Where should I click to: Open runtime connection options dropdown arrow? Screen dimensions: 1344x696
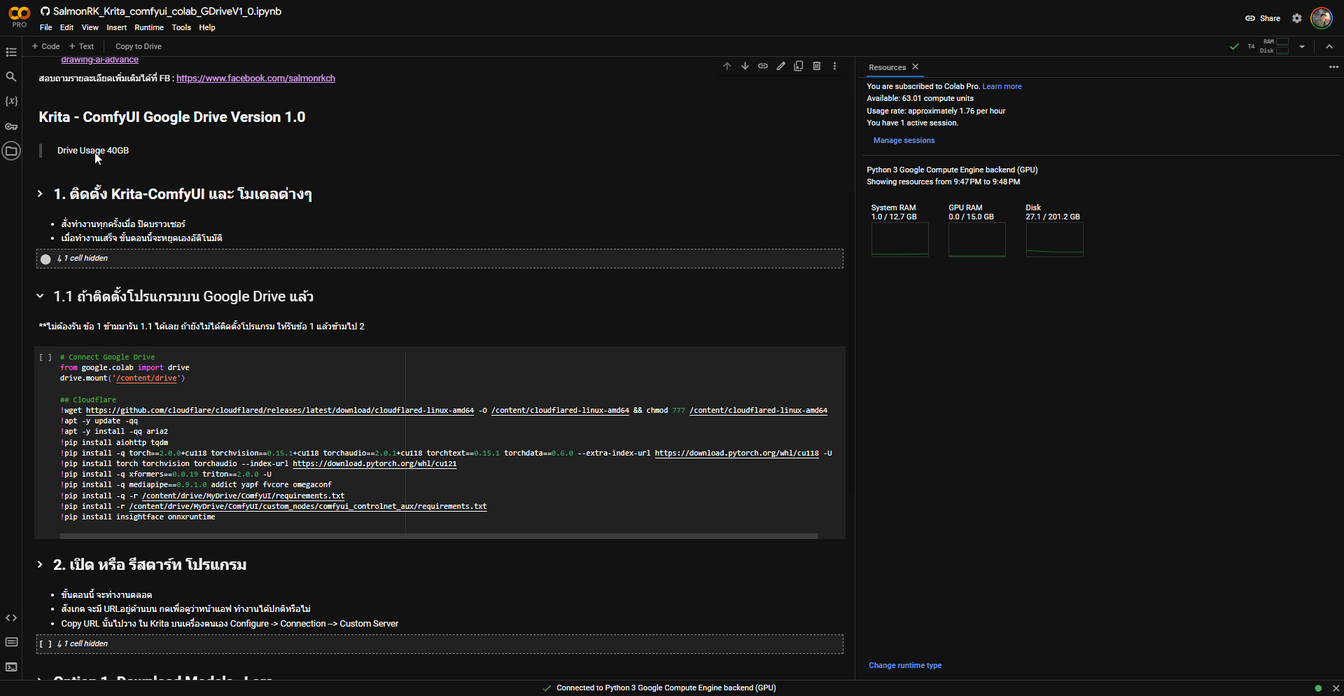click(1302, 46)
